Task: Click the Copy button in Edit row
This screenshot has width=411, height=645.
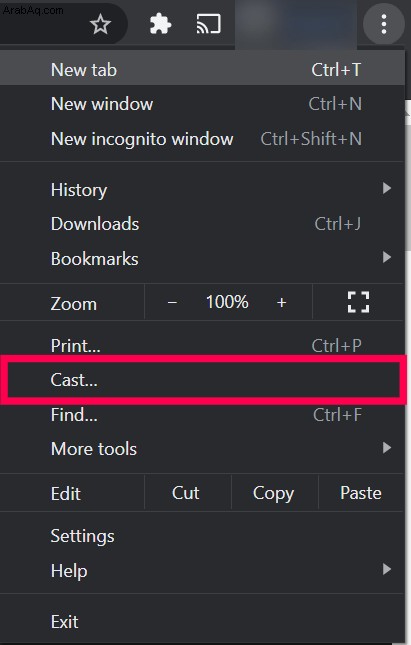Action: click(274, 493)
